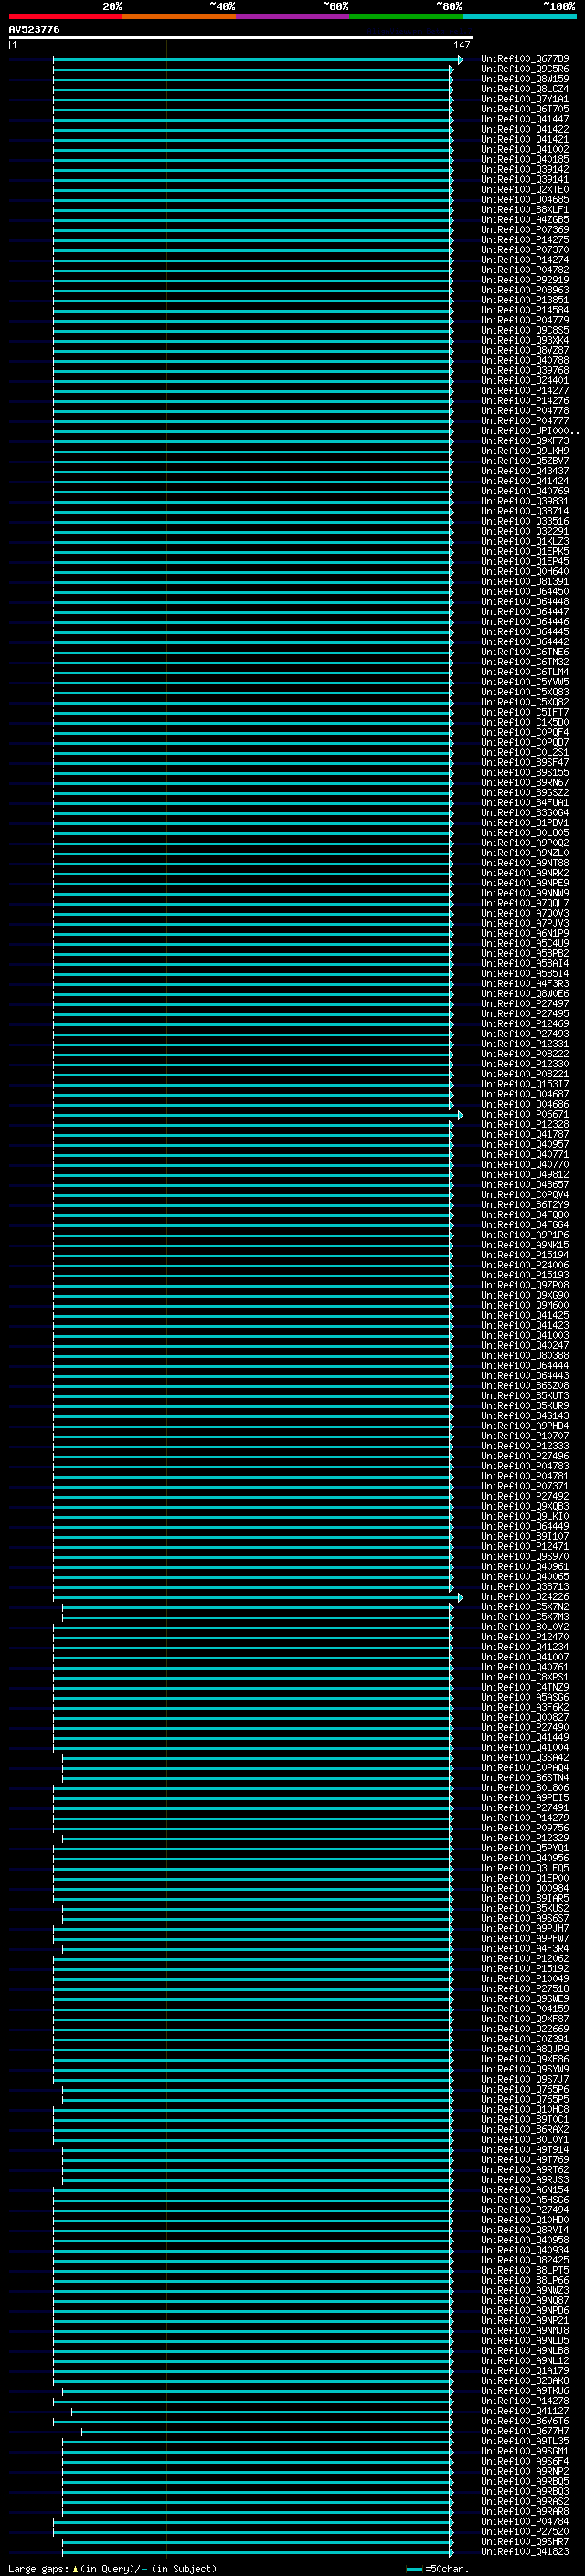The height and width of the screenshot is (2576, 585).
Task: Click hit label UniRef100_P07371
Action: [525, 1486]
